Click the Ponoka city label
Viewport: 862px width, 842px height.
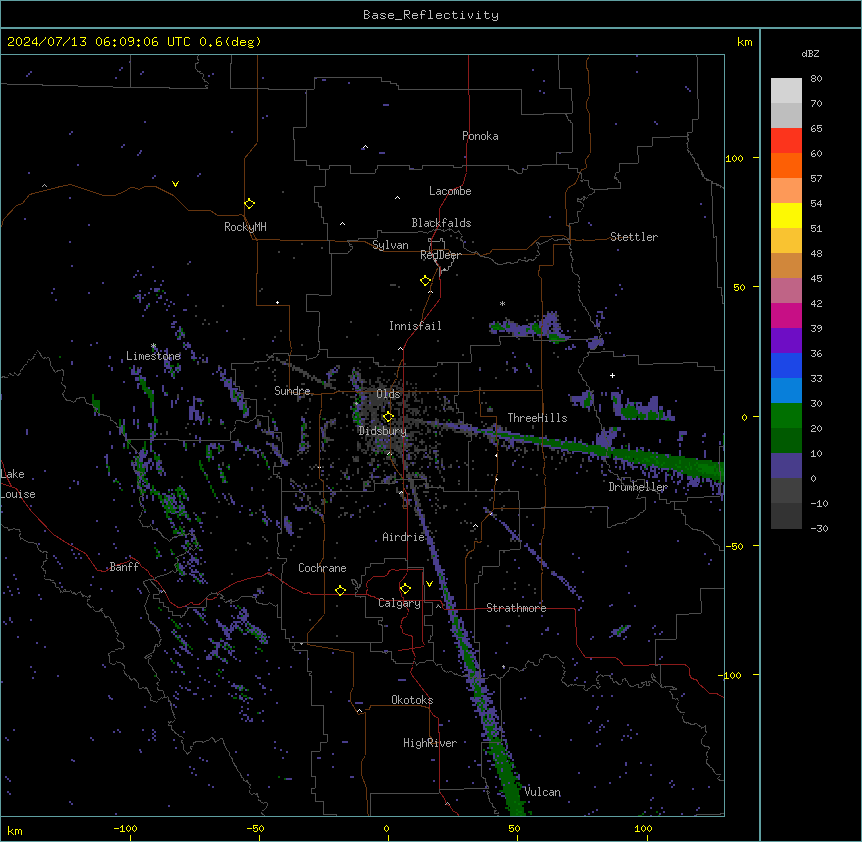(480, 136)
